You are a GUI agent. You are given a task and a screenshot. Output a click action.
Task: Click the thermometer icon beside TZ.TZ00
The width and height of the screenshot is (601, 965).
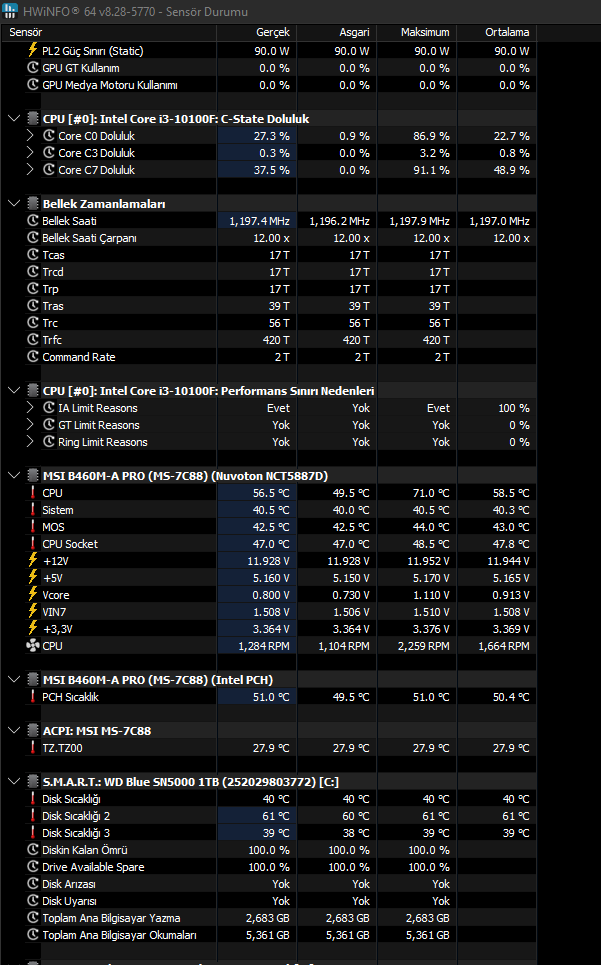click(33, 747)
